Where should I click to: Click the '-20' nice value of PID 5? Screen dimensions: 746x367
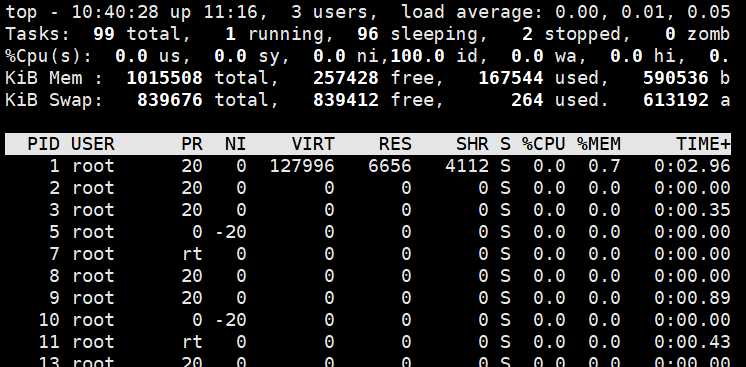[230, 232]
